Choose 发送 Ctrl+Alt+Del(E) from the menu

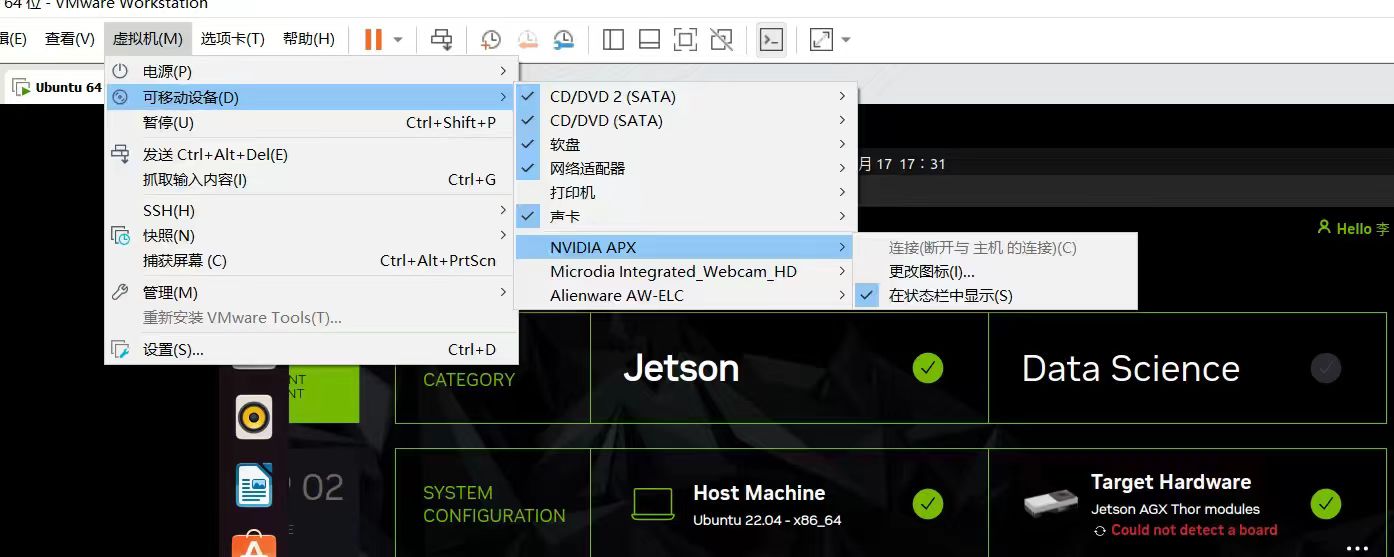pyautogui.click(x=311, y=155)
